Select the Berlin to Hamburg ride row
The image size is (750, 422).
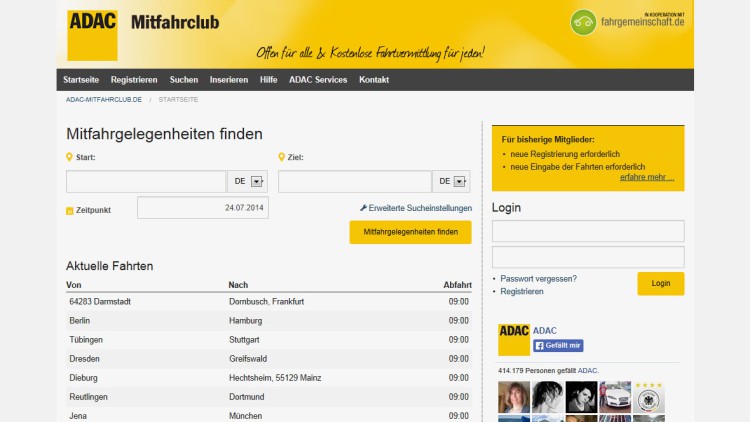(x=268, y=321)
